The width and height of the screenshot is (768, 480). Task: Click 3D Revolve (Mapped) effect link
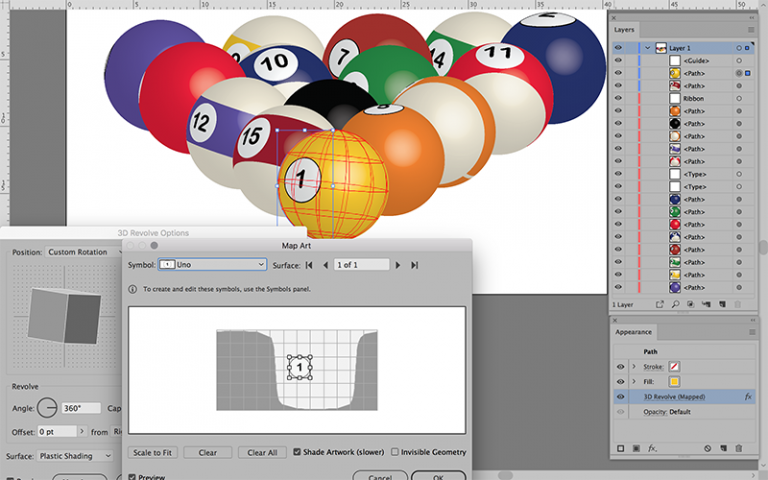coord(674,397)
